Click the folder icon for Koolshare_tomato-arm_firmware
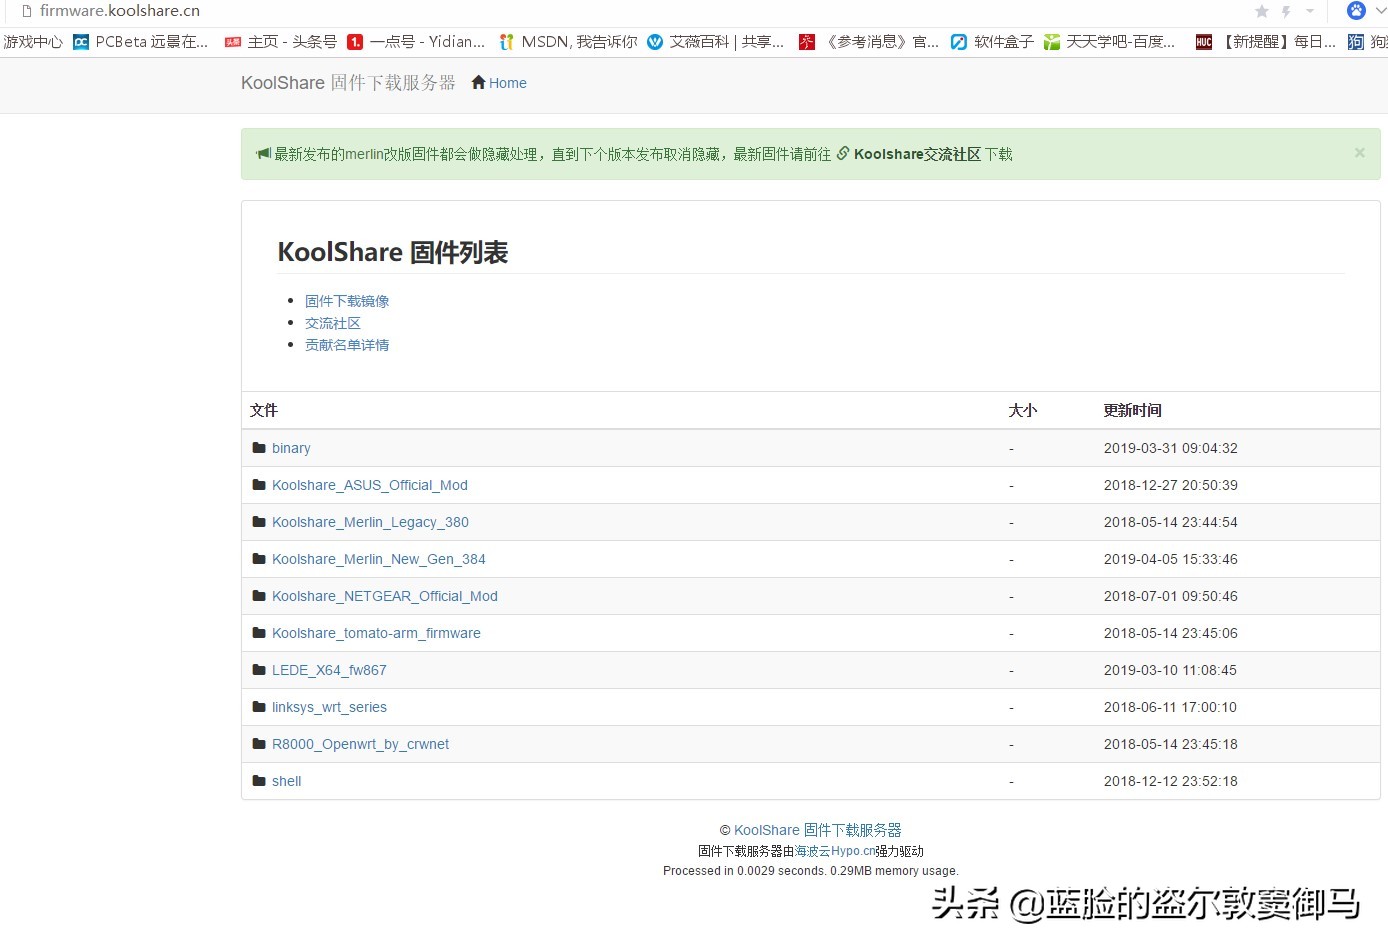This screenshot has width=1388, height=948. click(259, 633)
